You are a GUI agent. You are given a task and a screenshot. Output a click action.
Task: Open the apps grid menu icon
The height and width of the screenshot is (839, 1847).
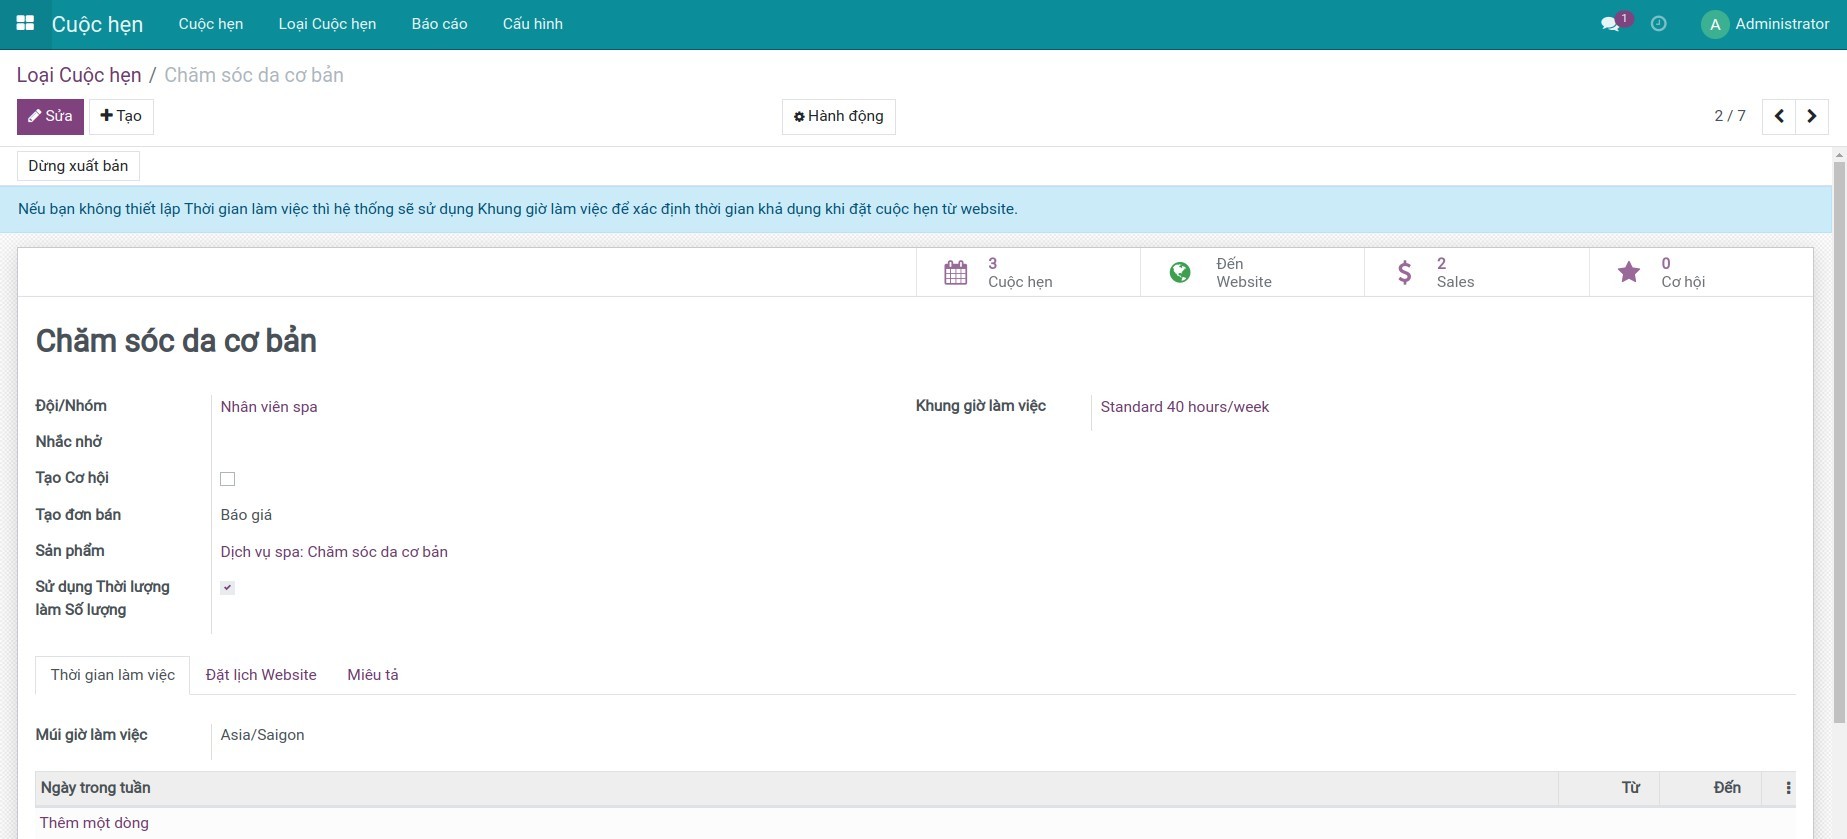point(25,23)
